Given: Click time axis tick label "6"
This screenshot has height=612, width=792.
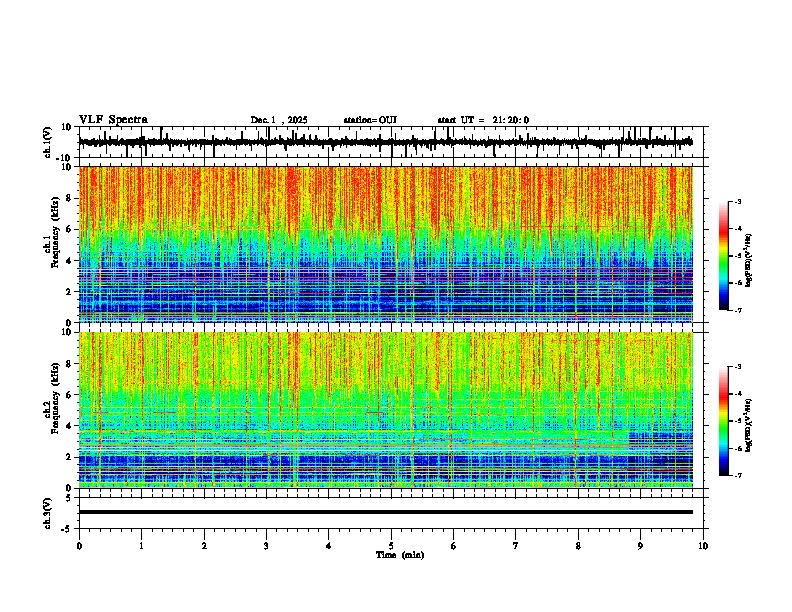Looking at the screenshot, I should click(x=454, y=546).
